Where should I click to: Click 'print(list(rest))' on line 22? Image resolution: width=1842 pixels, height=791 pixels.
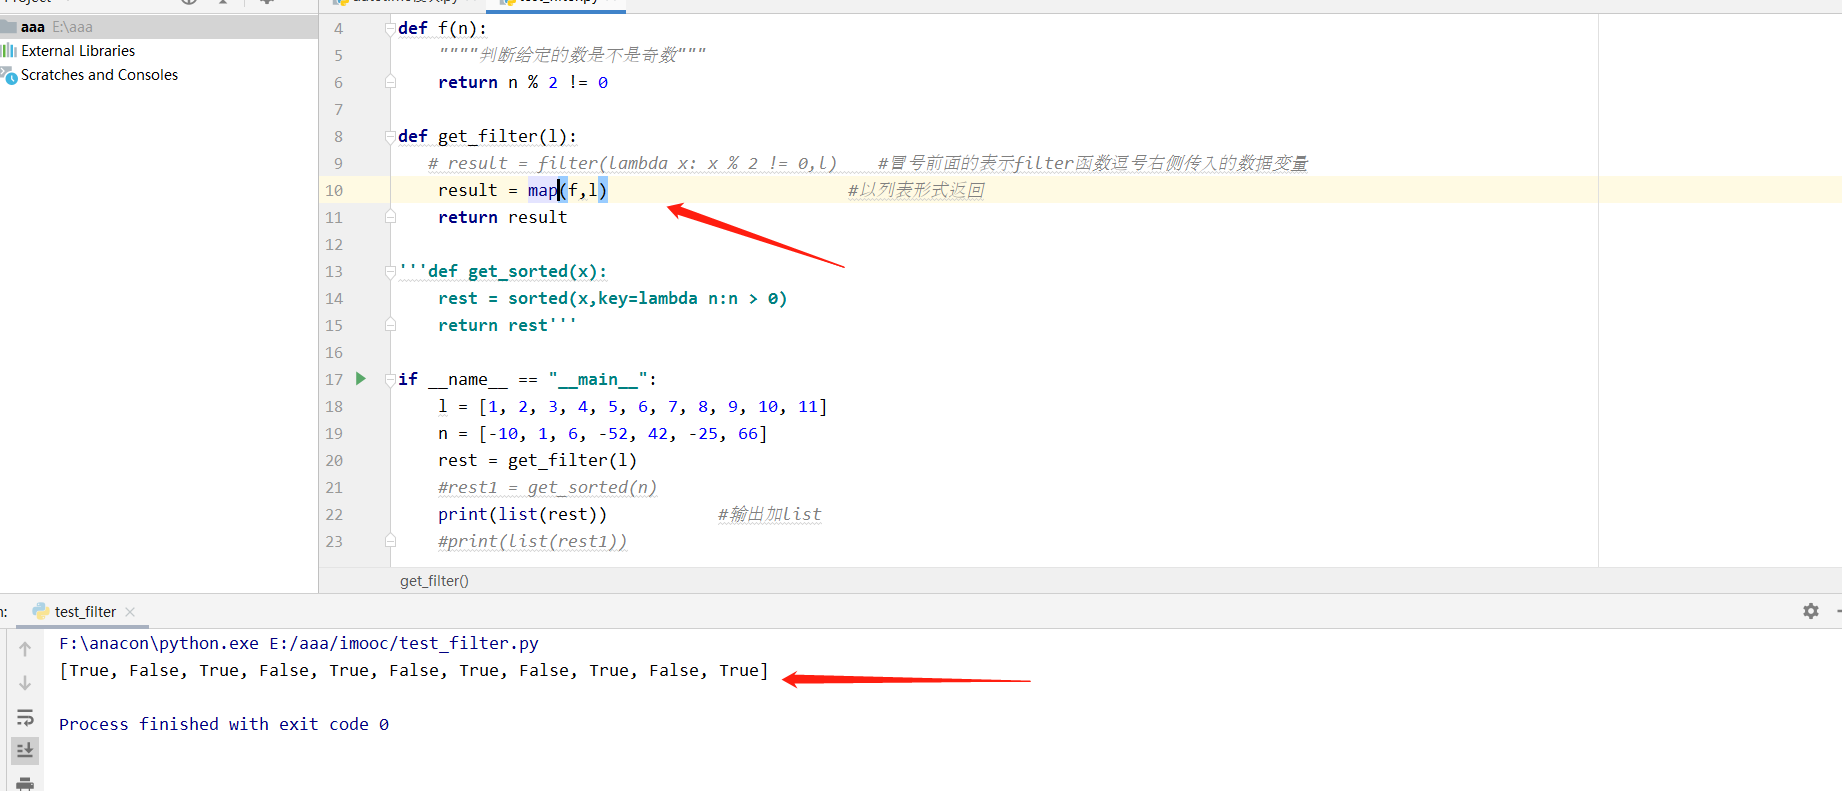point(522,514)
